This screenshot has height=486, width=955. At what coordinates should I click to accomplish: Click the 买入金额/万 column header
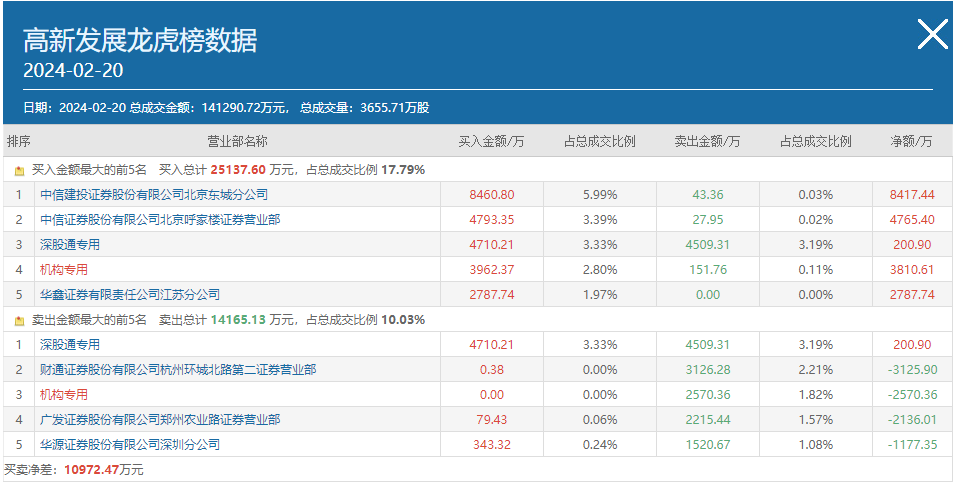492,142
